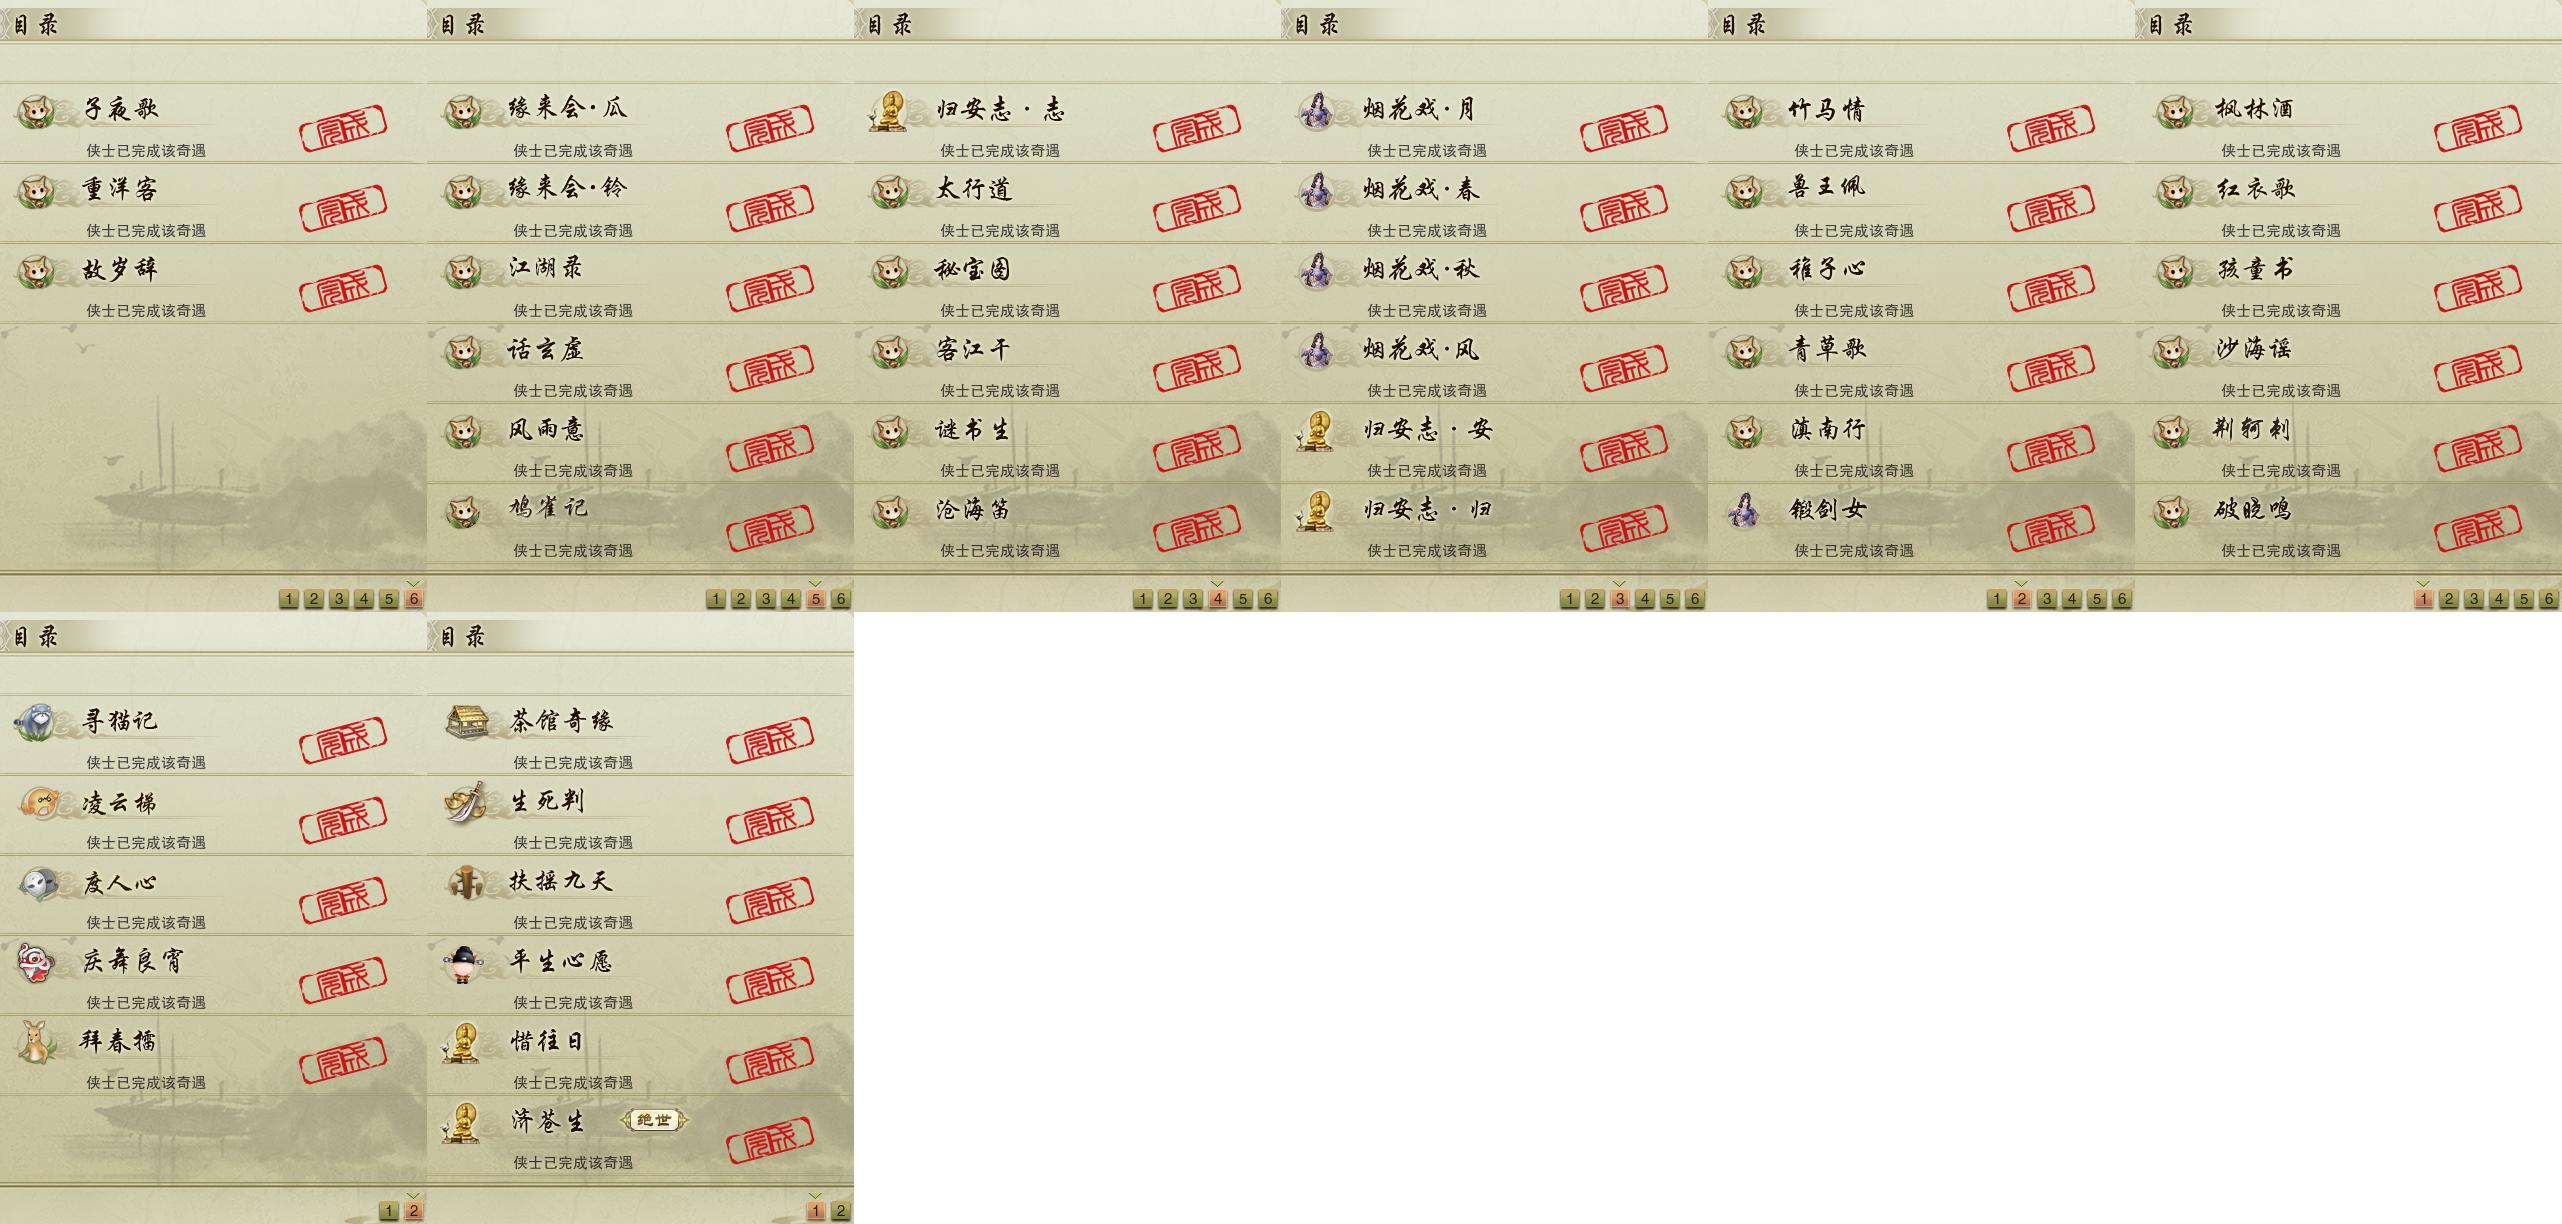
Task: Click the teahouse icon beside 茶馆奇缘
Action: pyautogui.click(x=466, y=721)
